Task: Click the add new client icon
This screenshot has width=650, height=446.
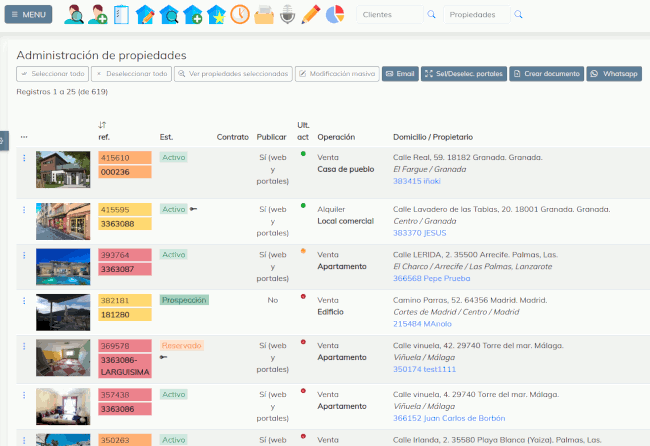Action: point(98,15)
